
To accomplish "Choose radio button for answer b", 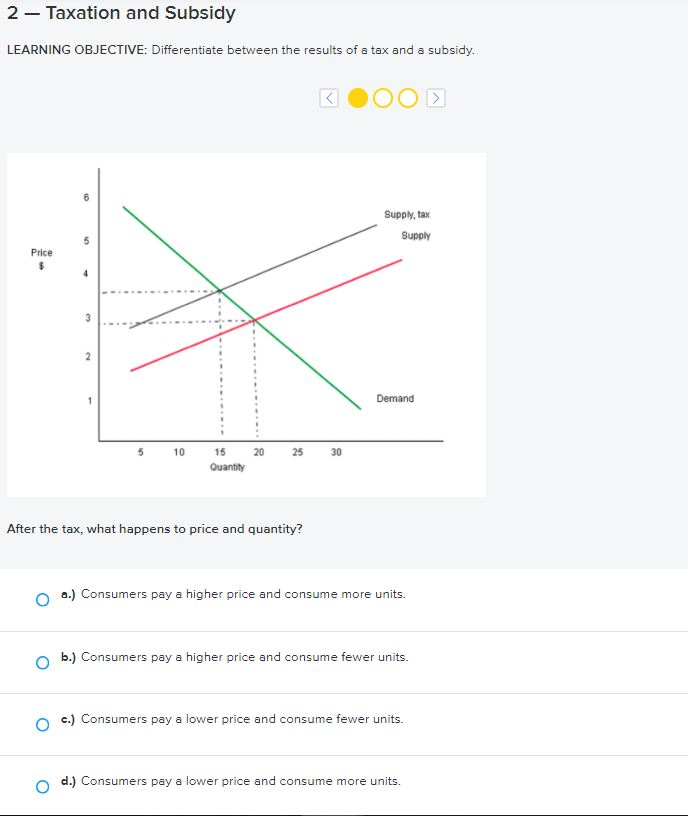I will [x=43, y=662].
